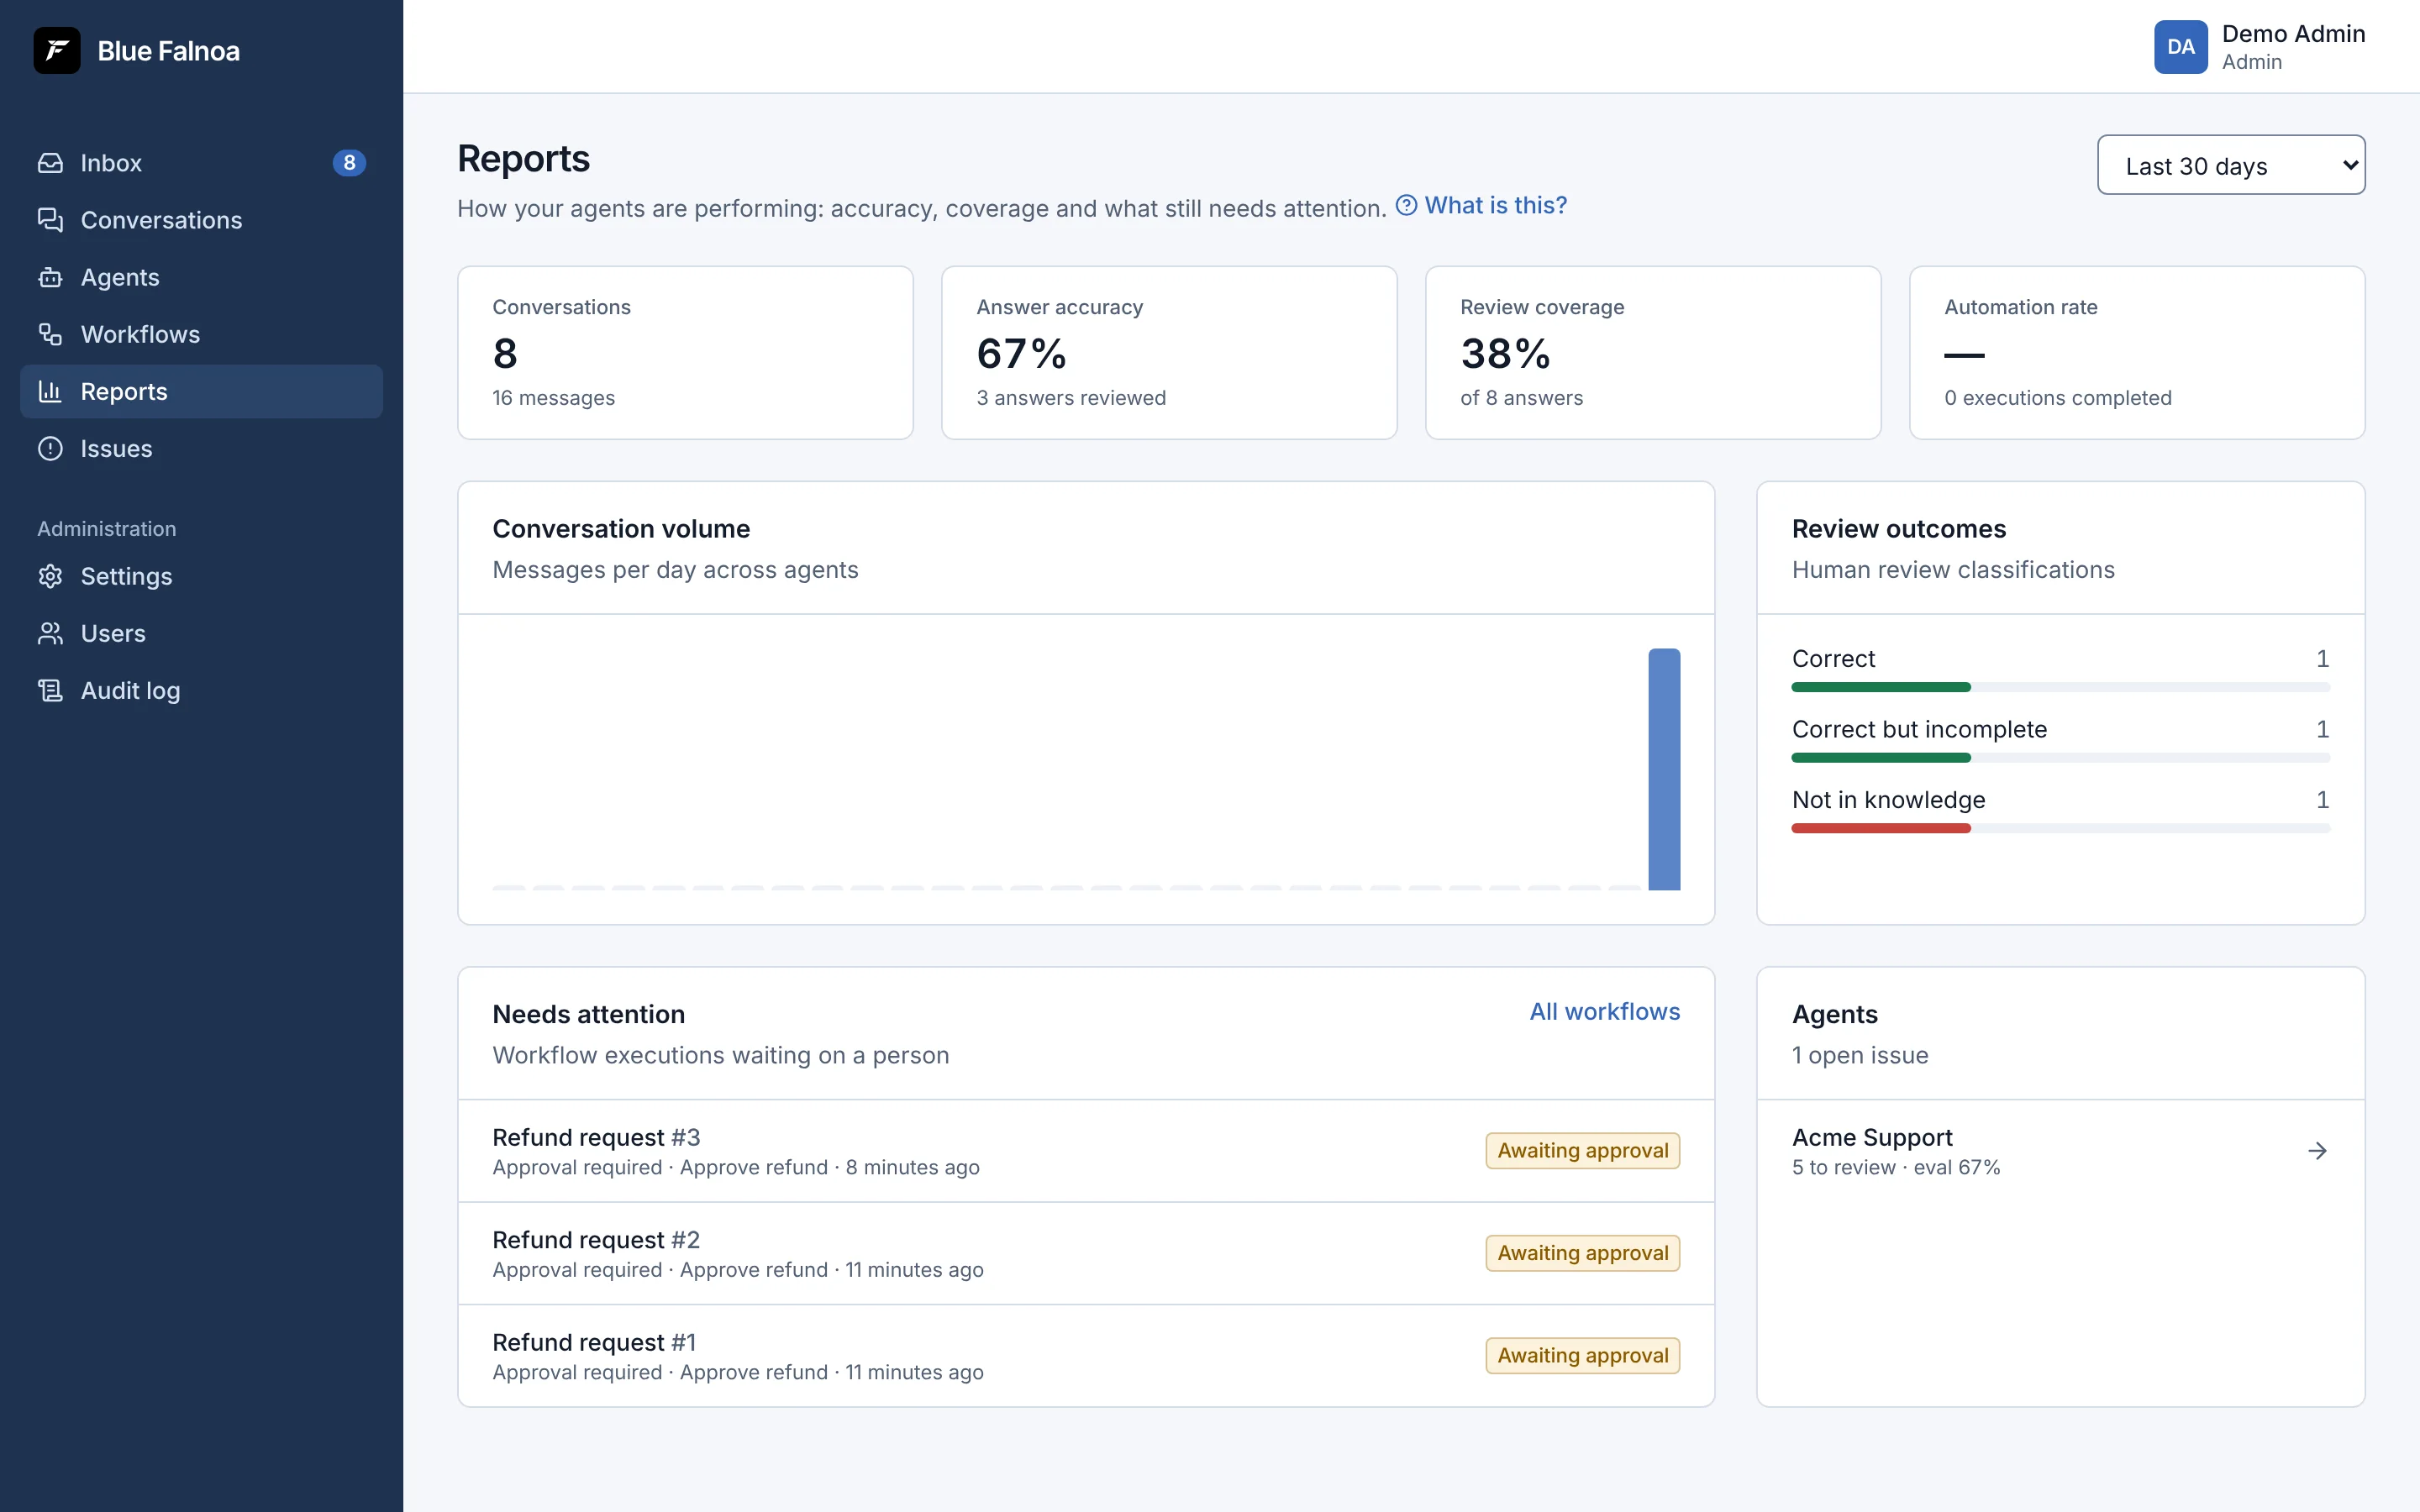Image resolution: width=2420 pixels, height=1512 pixels.
Task: Click the Inbox tray icon in sidebar
Action: pos(50,163)
